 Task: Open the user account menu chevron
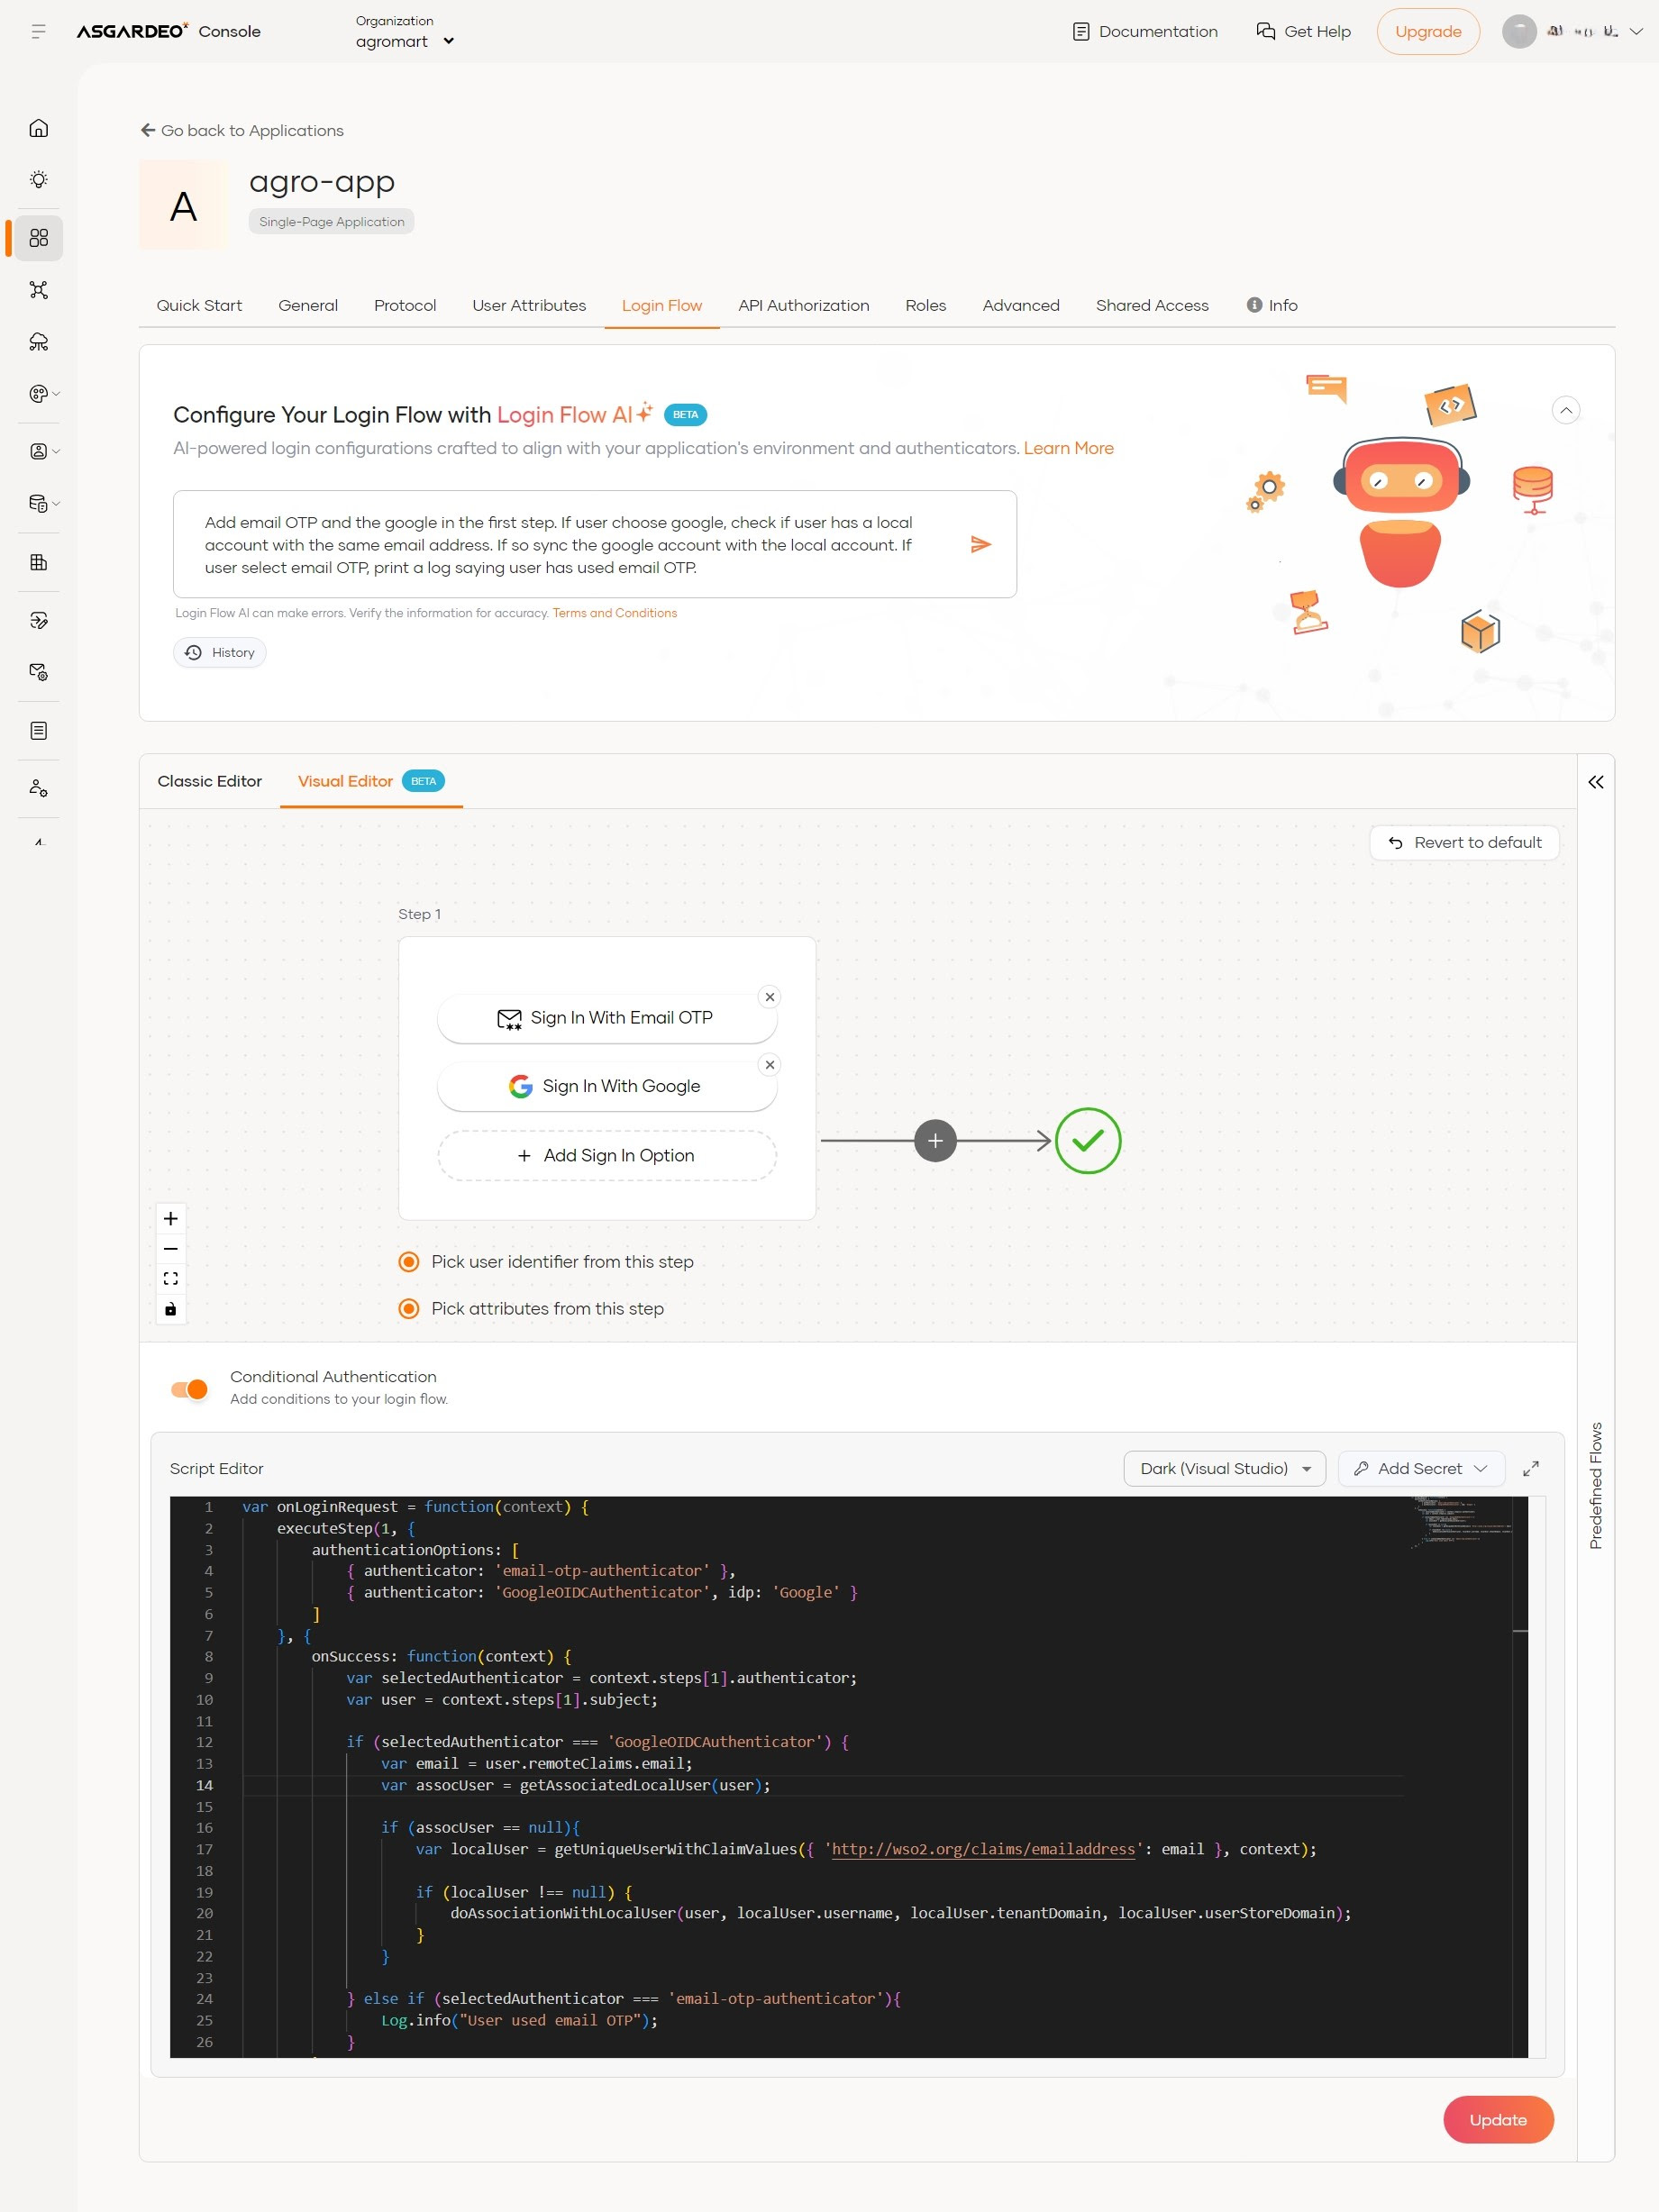[x=1636, y=31]
